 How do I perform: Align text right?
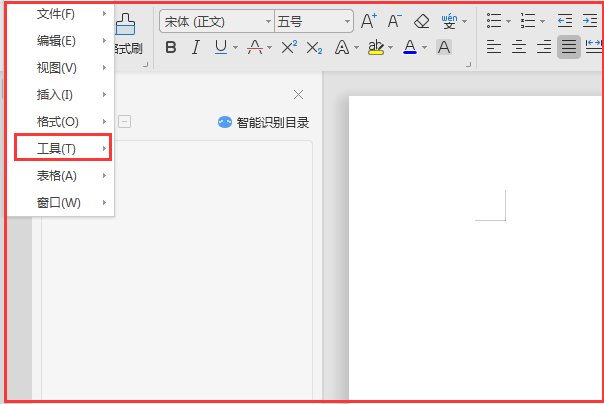pos(544,47)
